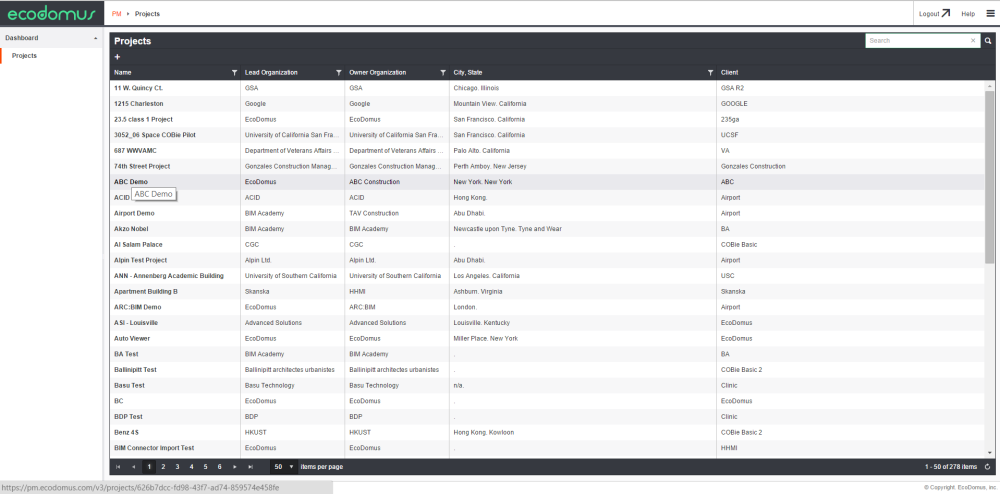Go to page 5
Screen dimensions: 1000x494
(x=205, y=467)
